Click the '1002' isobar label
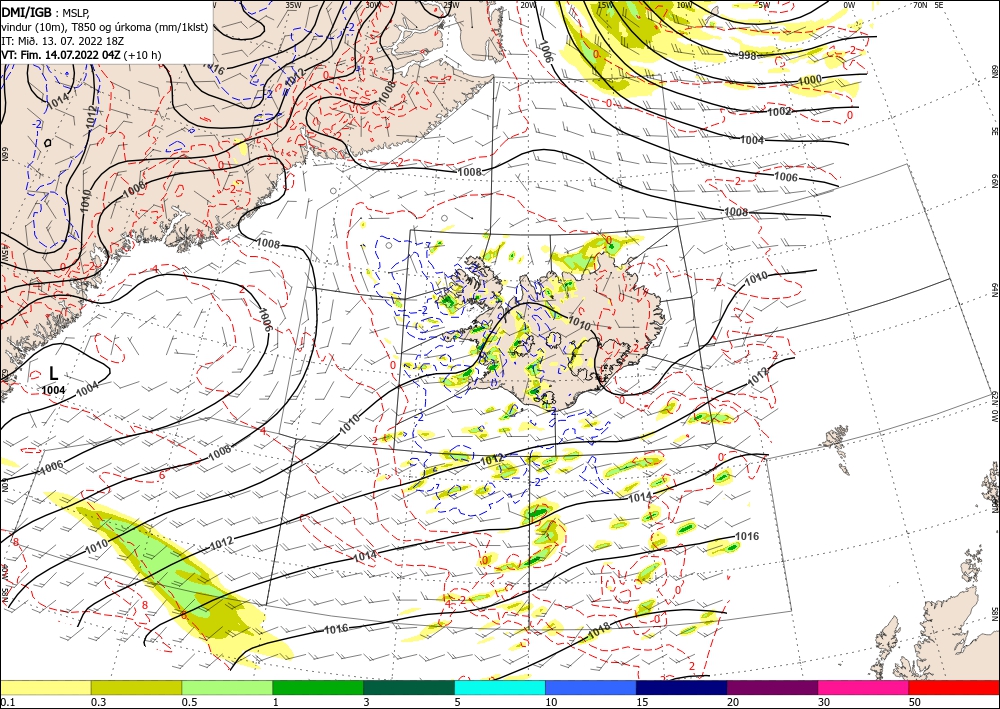 [779, 112]
